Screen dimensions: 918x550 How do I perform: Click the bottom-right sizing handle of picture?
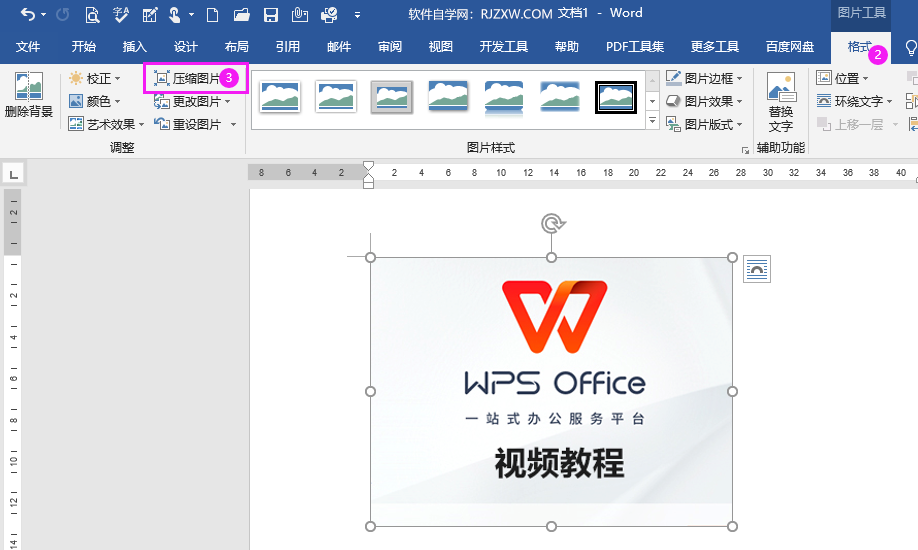[732, 527]
